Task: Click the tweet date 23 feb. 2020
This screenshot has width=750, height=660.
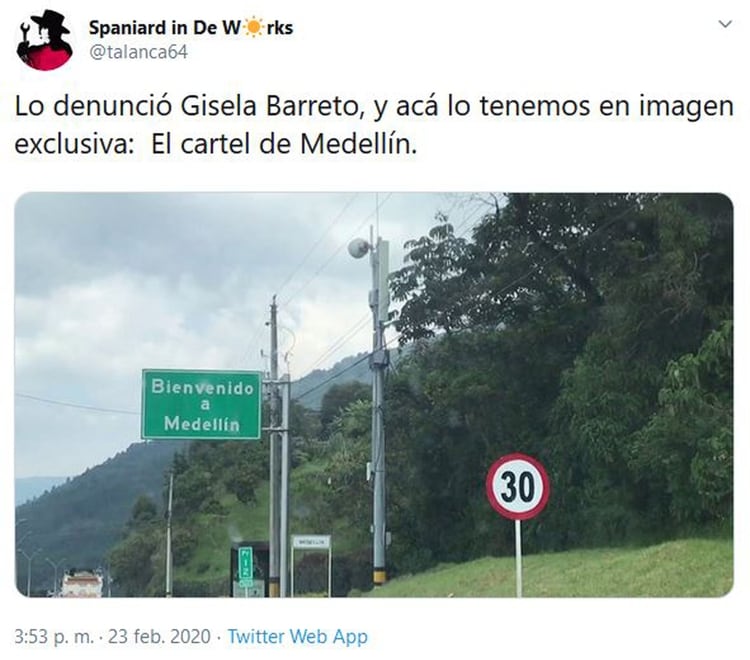Action: pyautogui.click(x=159, y=637)
